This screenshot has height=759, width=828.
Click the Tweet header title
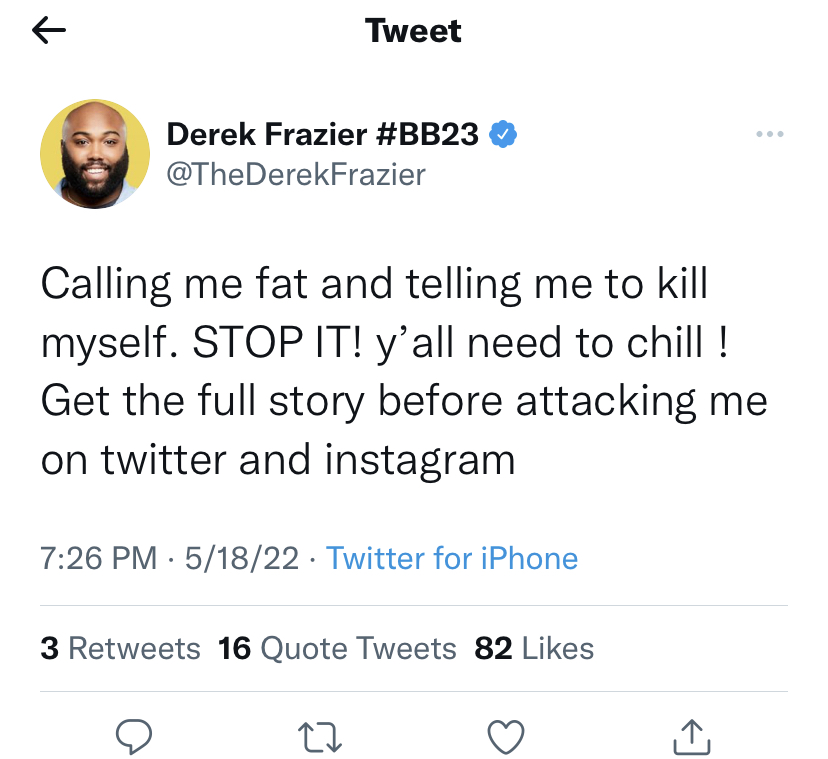point(413,30)
